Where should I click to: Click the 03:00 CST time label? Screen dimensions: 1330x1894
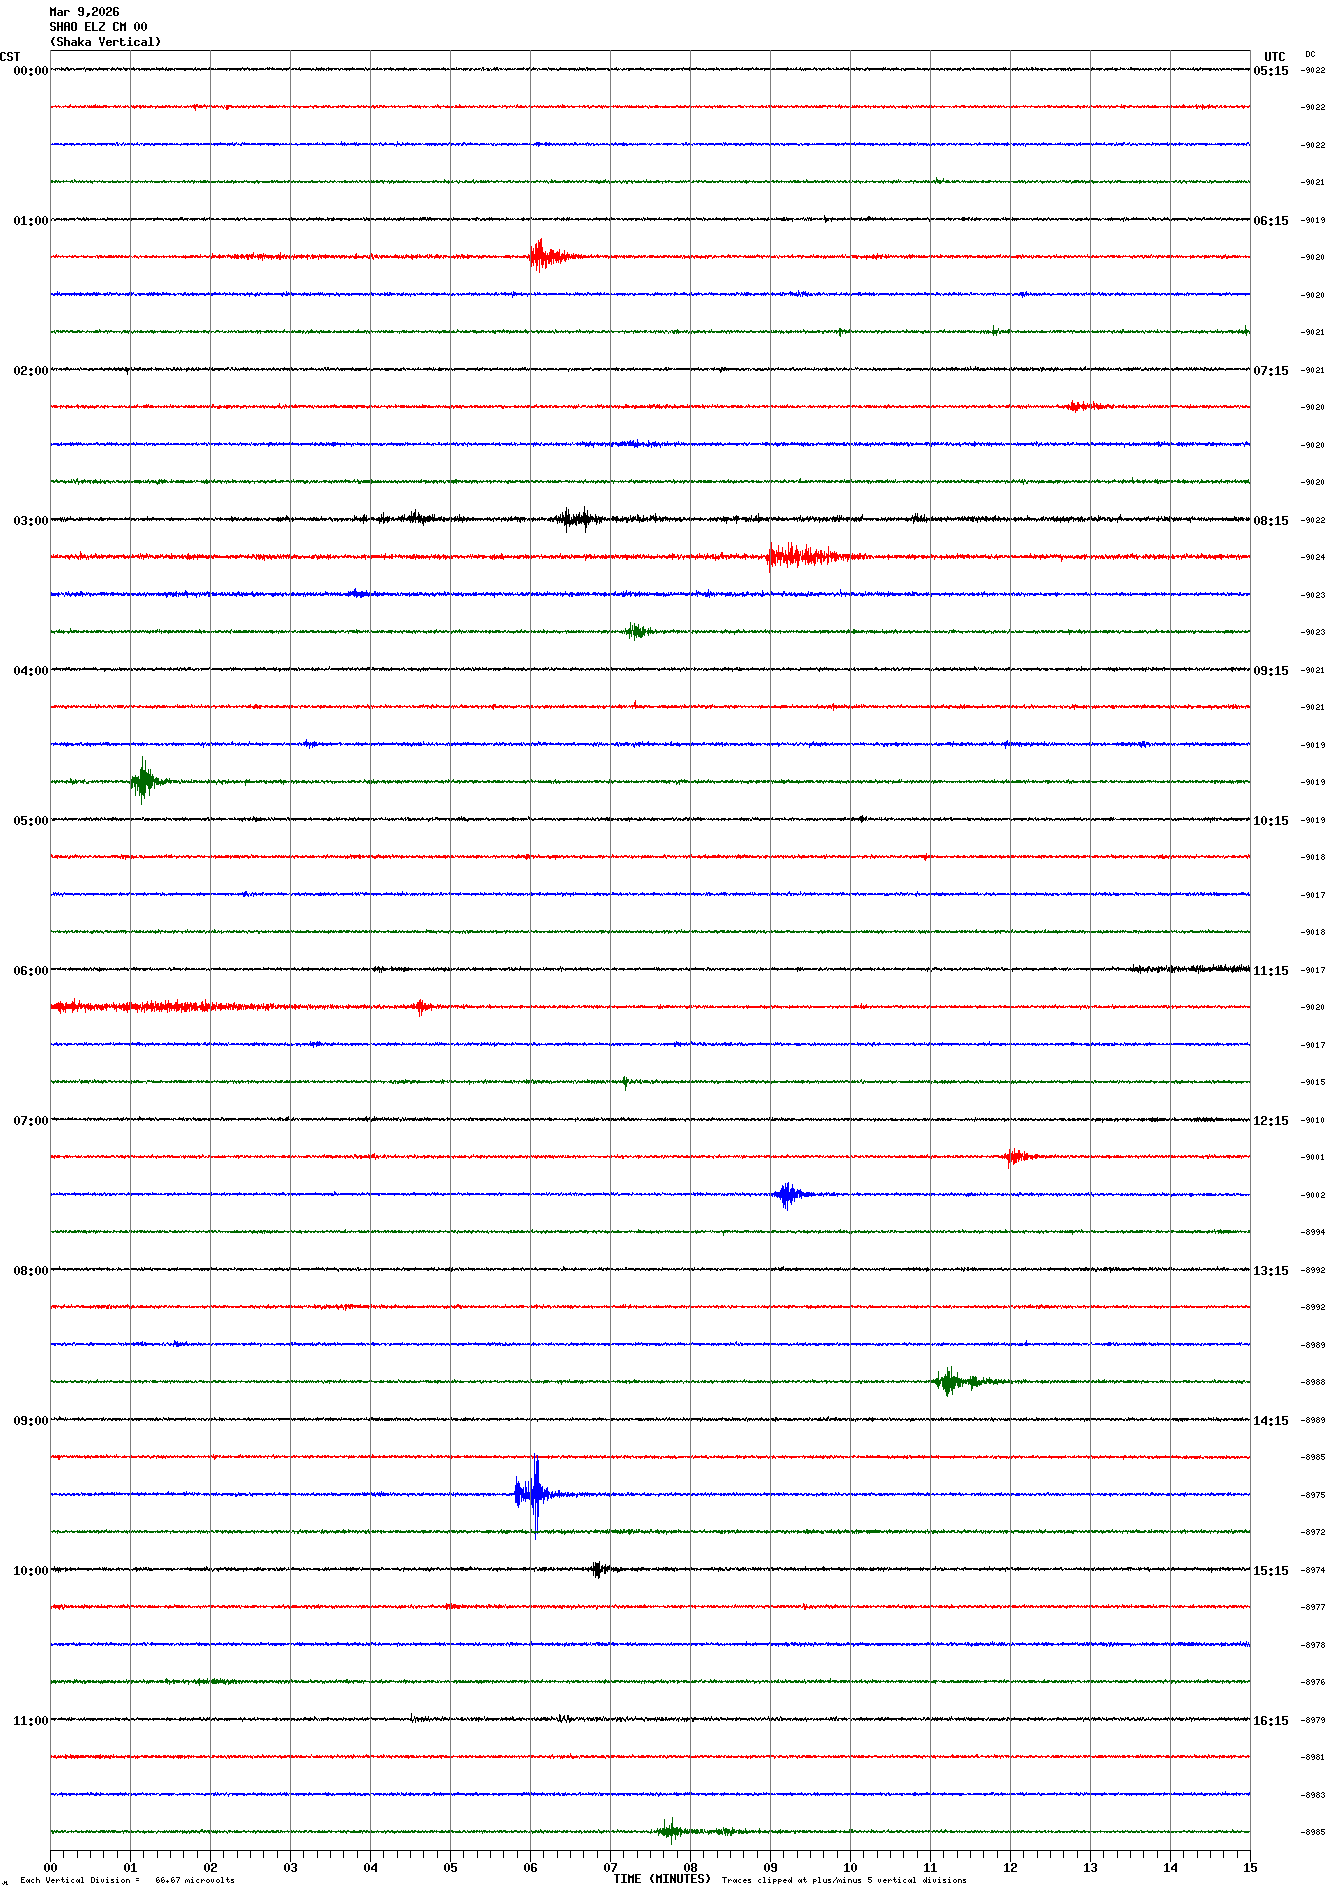(30, 521)
